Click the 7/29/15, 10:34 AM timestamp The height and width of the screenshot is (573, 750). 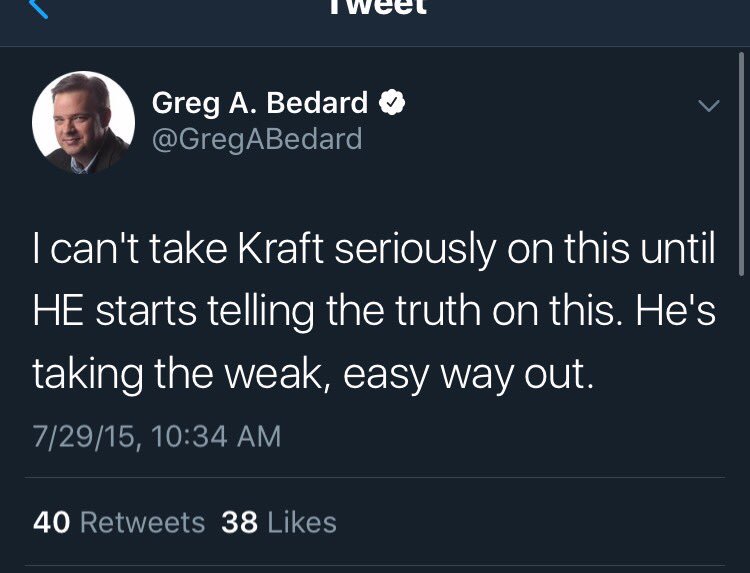point(156,436)
